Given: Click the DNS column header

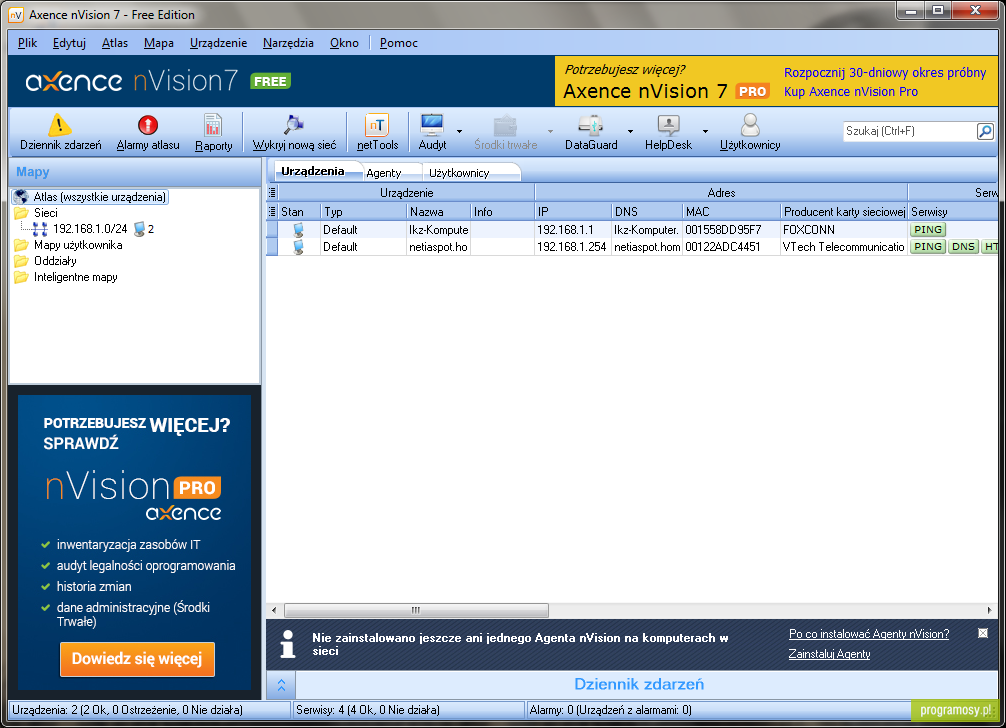Looking at the screenshot, I should pos(647,212).
